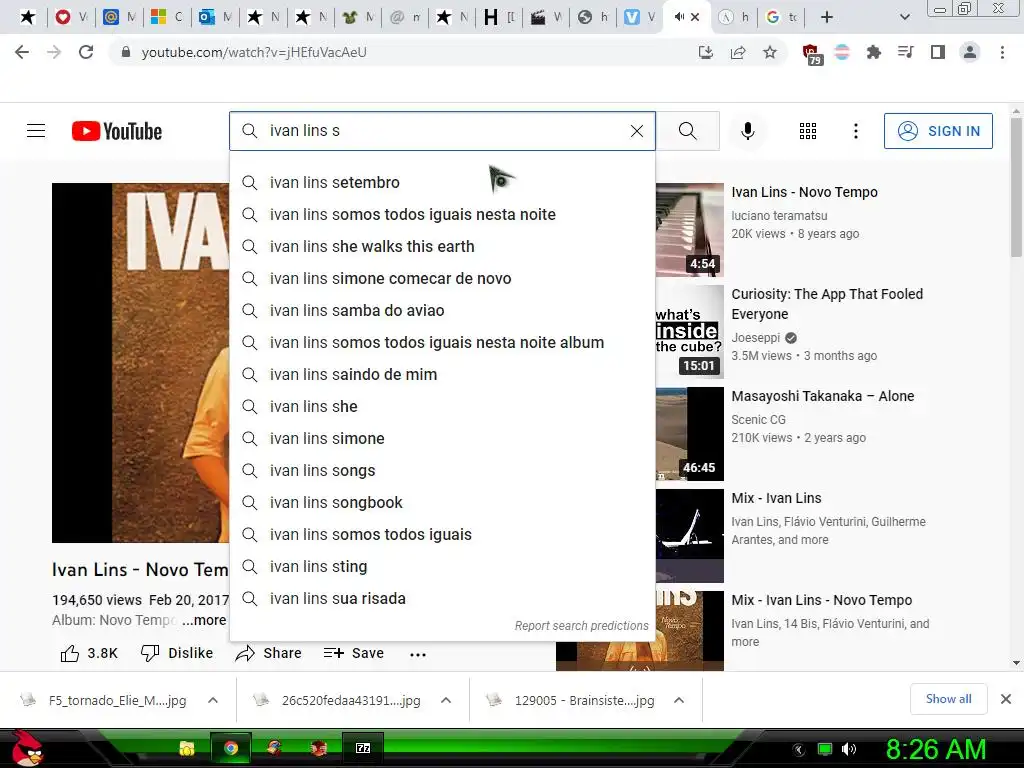Open the Chrome profile avatar
Image resolution: width=1024 pixels, height=768 pixels.
(x=970, y=52)
